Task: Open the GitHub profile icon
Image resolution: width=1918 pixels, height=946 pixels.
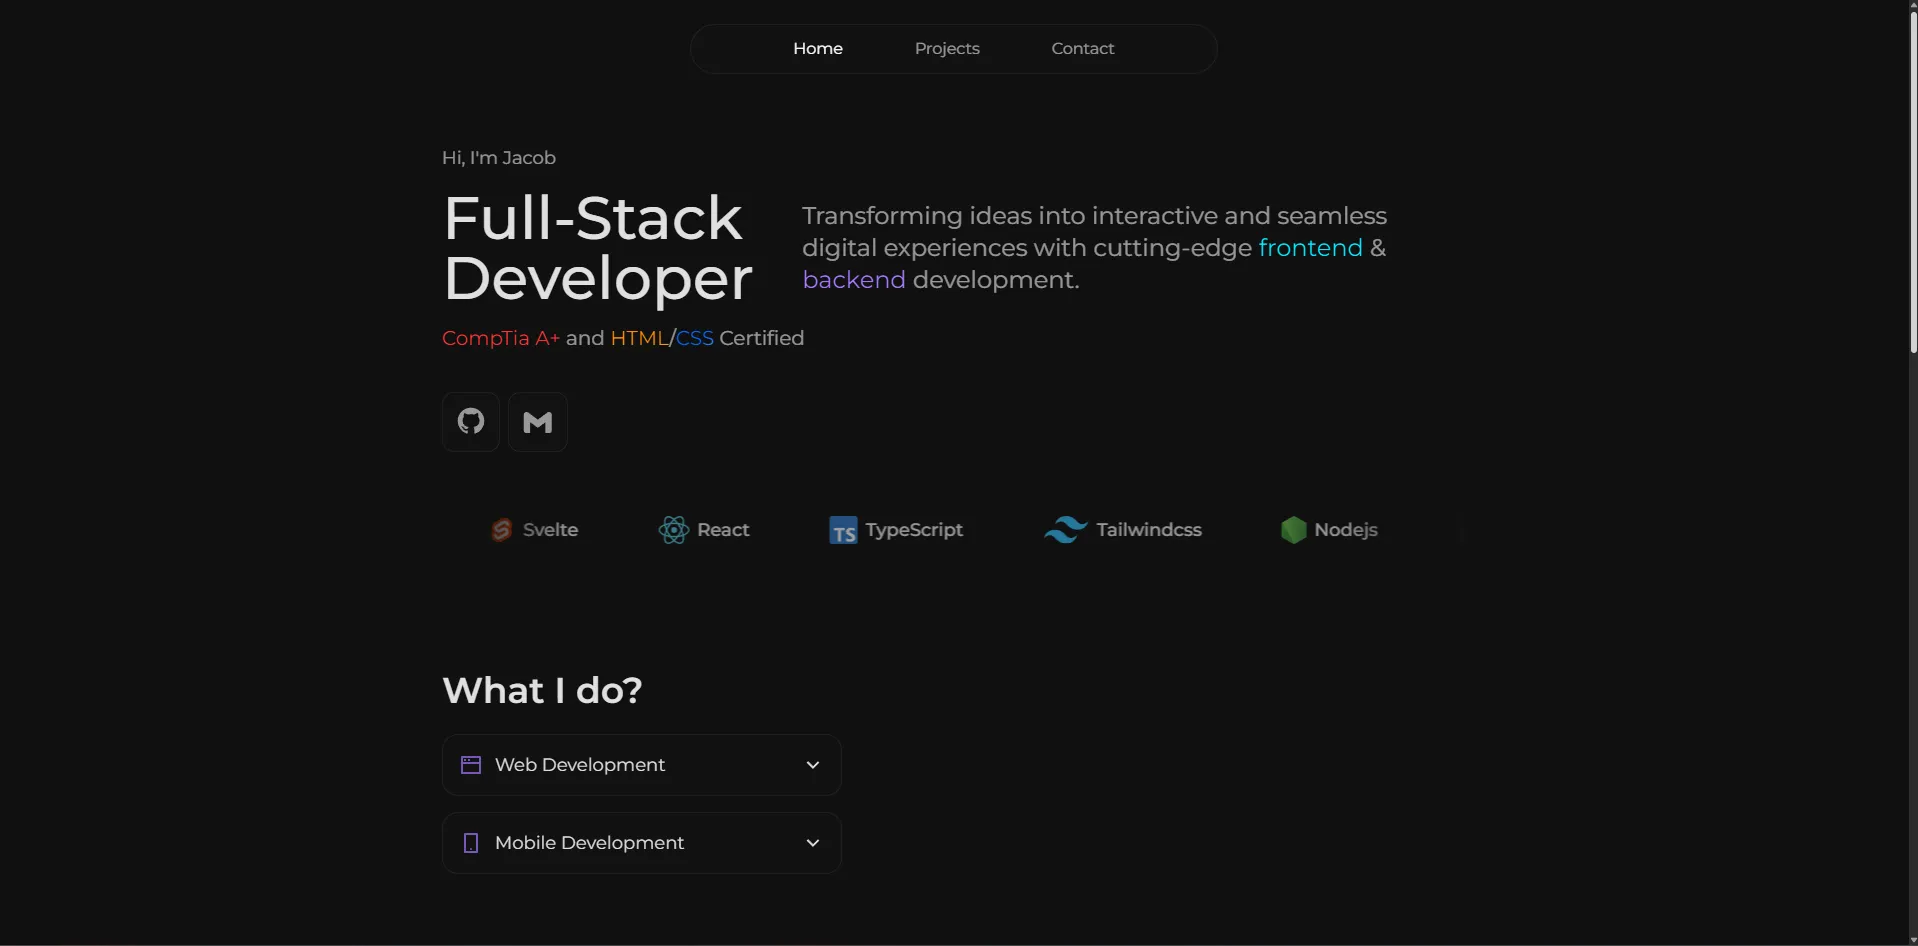Action: pos(470,421)
